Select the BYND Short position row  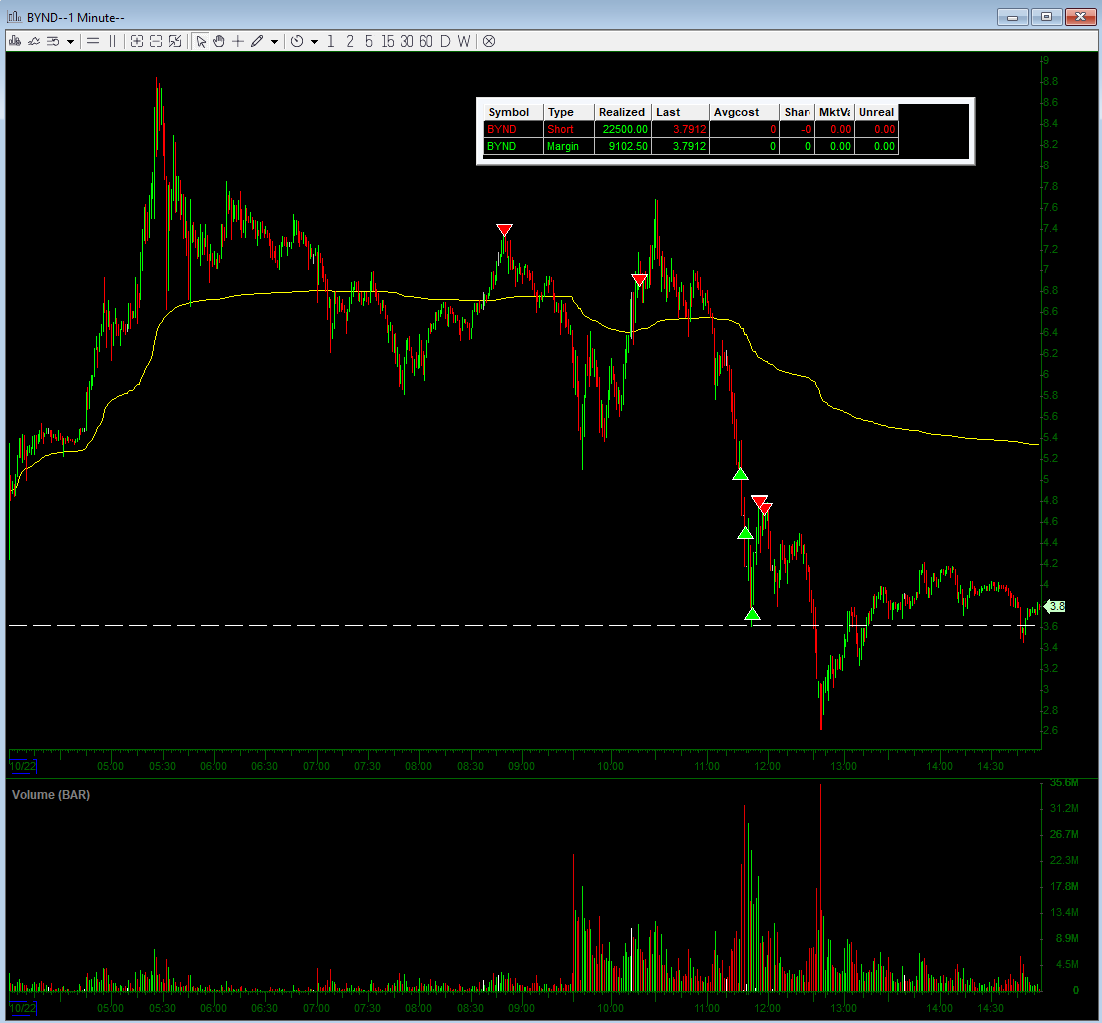click(x=691, y=129)
